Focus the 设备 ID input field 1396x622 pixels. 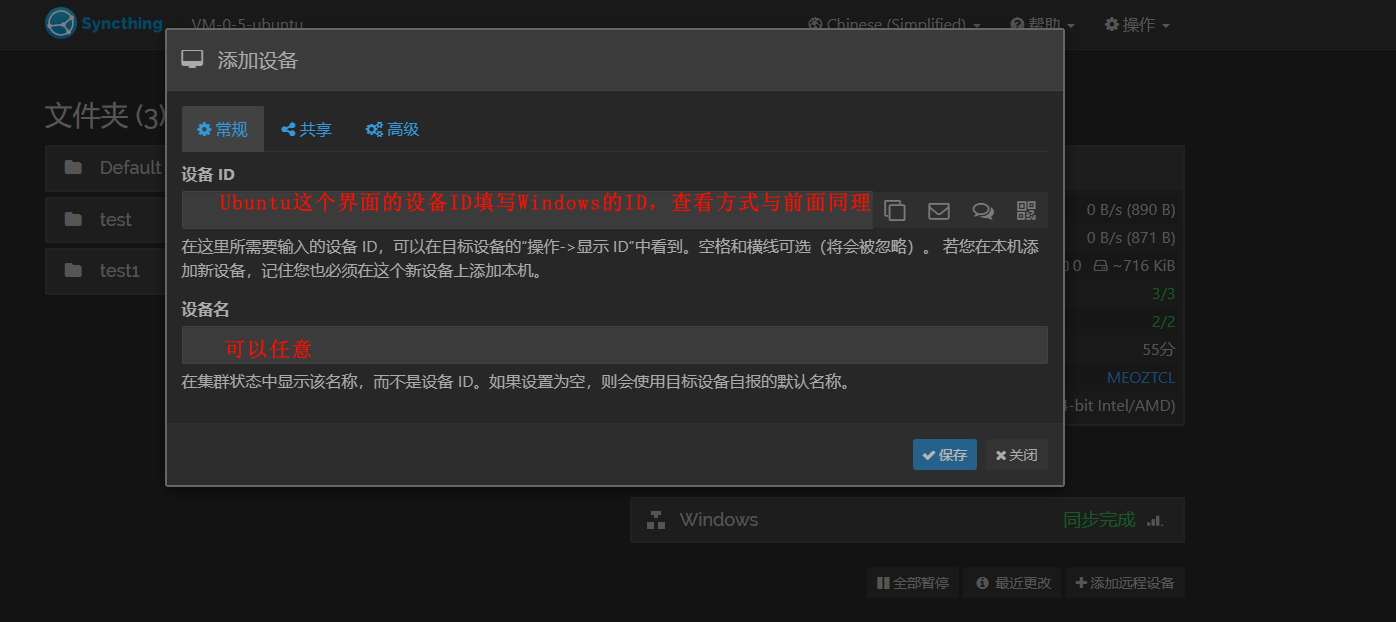coord(528,210)
